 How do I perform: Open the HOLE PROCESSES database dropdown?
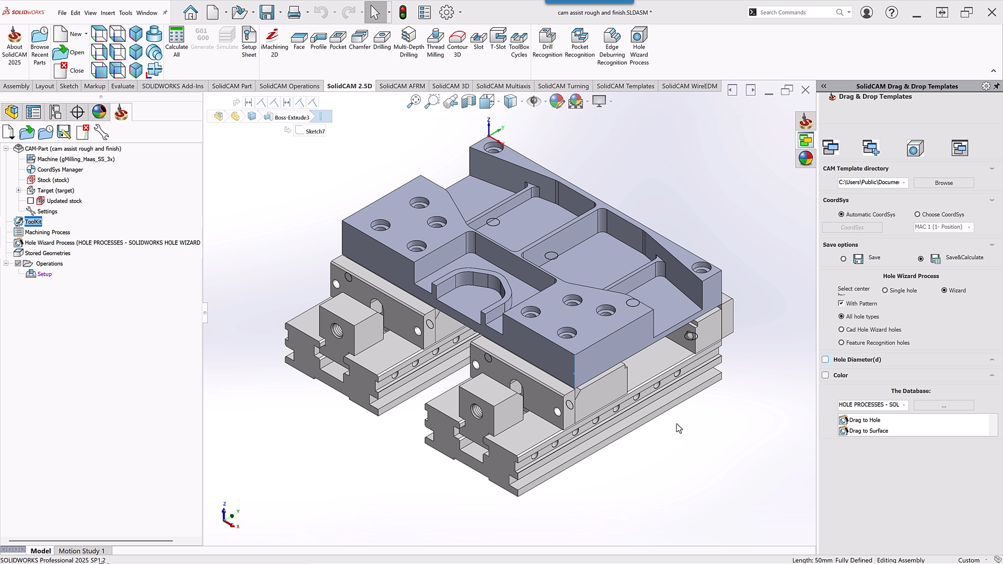(x=904, y=405)
